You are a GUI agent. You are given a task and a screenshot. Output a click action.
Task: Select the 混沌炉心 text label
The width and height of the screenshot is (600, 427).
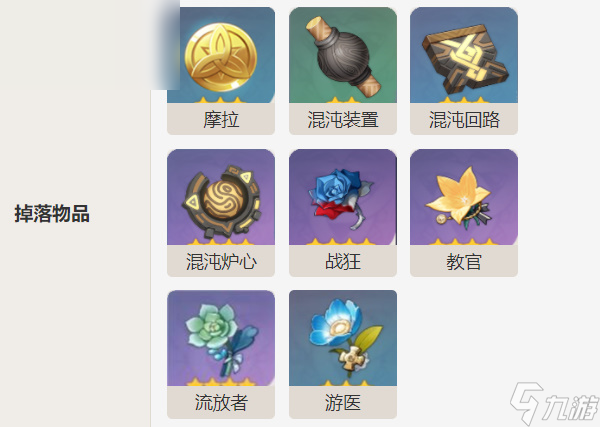[221, 262]
